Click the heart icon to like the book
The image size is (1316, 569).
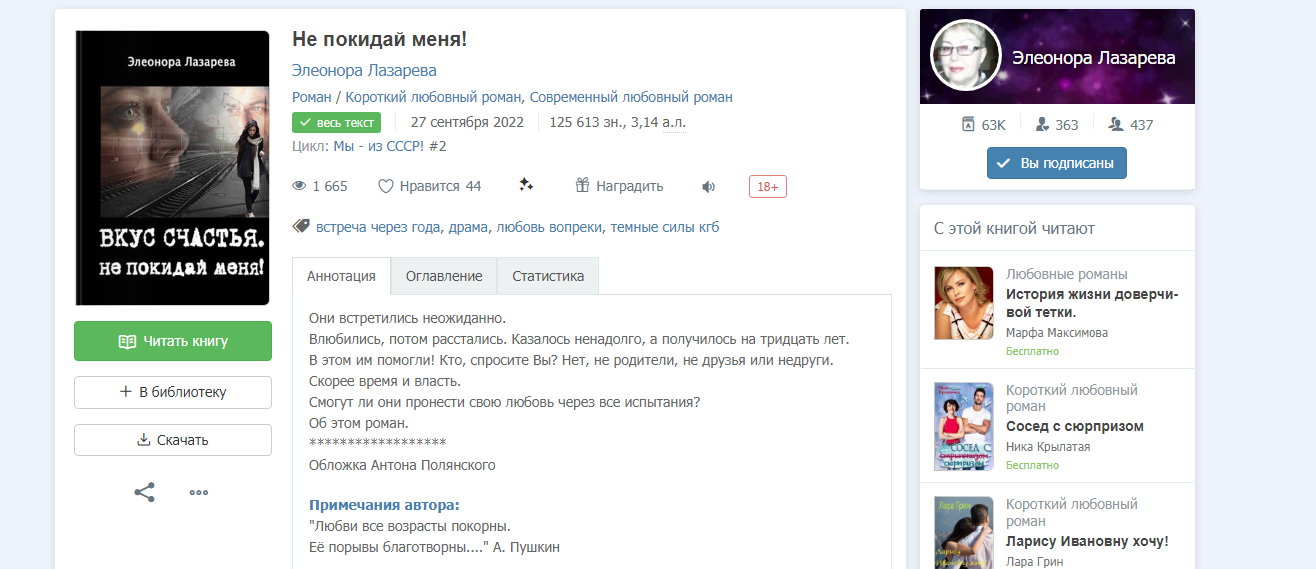386,186
